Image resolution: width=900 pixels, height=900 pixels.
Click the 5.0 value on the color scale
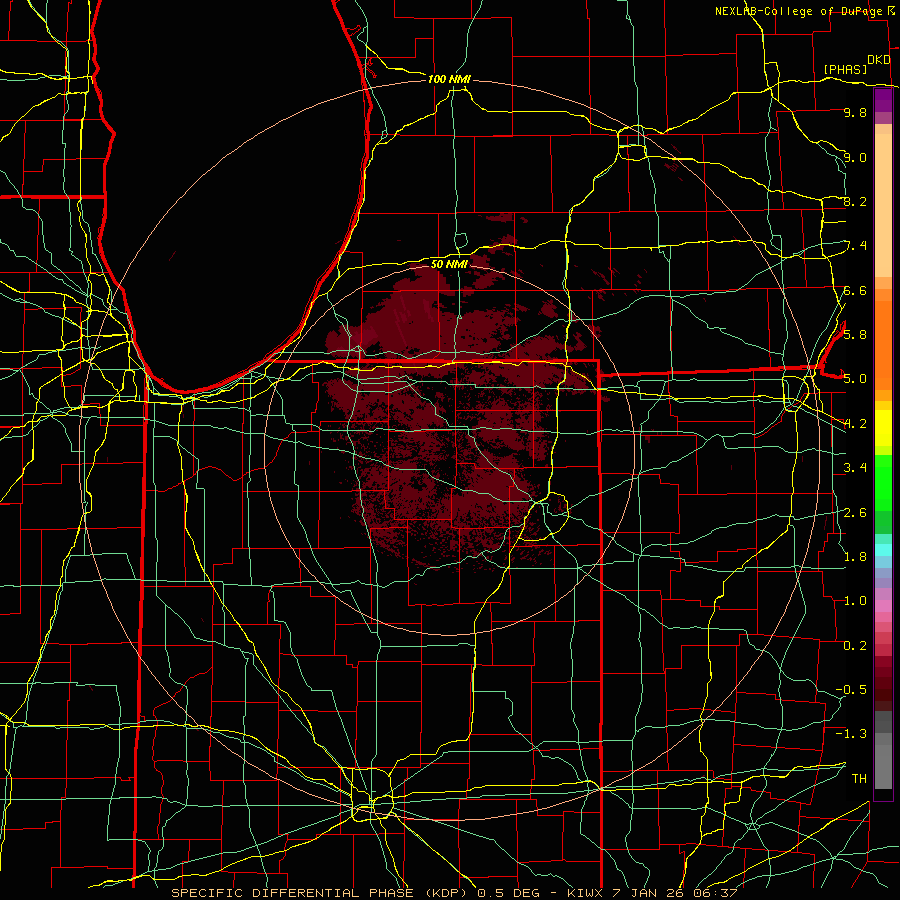(x=855, y=379)
